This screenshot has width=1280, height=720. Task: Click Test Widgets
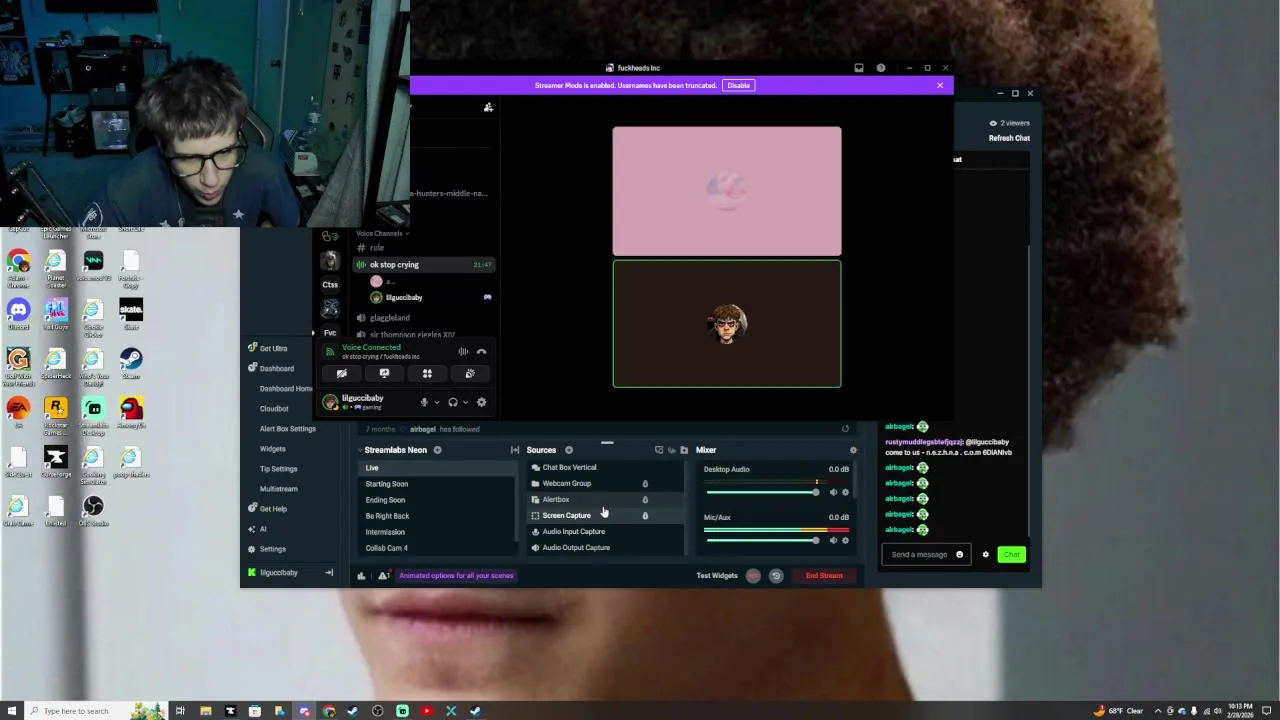(717, 576)
